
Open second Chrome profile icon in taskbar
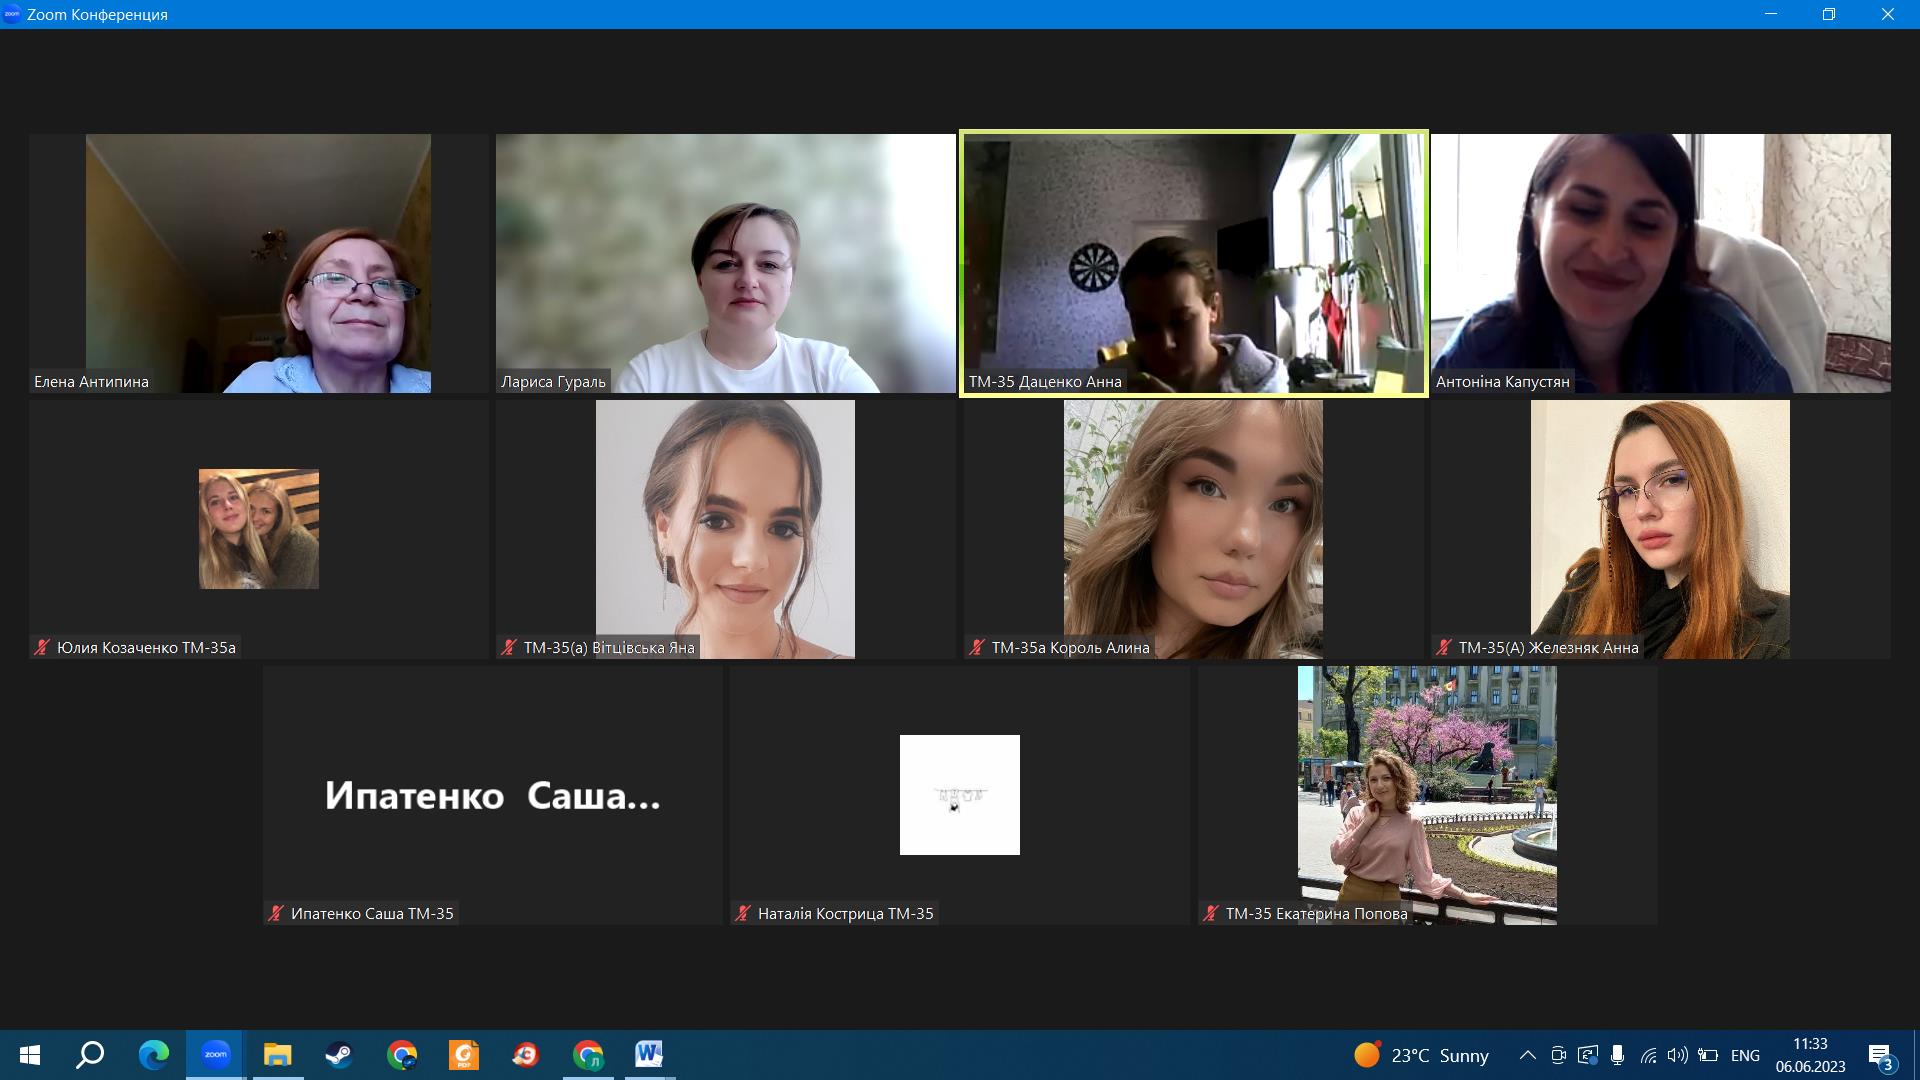[x=588, y=1055]
